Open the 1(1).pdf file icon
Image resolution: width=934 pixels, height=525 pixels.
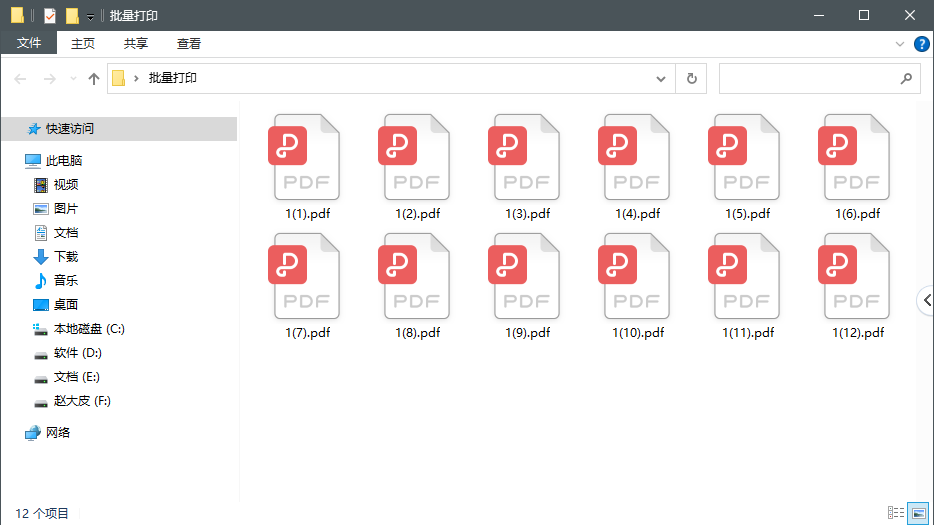[x=304, y=157]
